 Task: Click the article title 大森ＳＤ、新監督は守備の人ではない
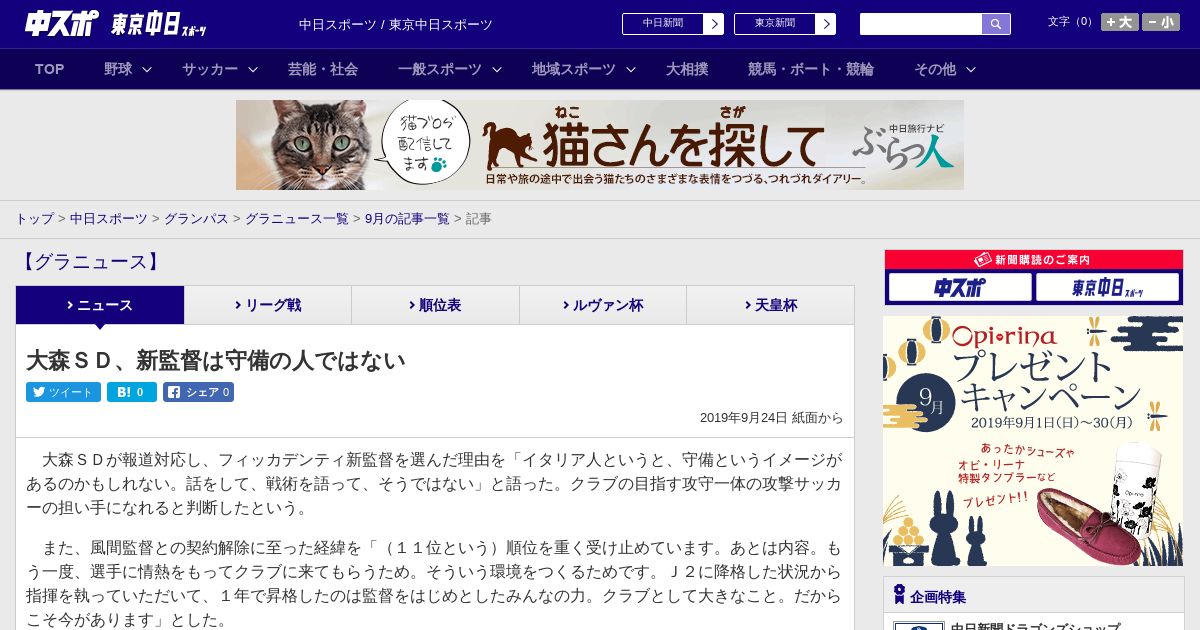pyautogui.click(x=216, y=360)
